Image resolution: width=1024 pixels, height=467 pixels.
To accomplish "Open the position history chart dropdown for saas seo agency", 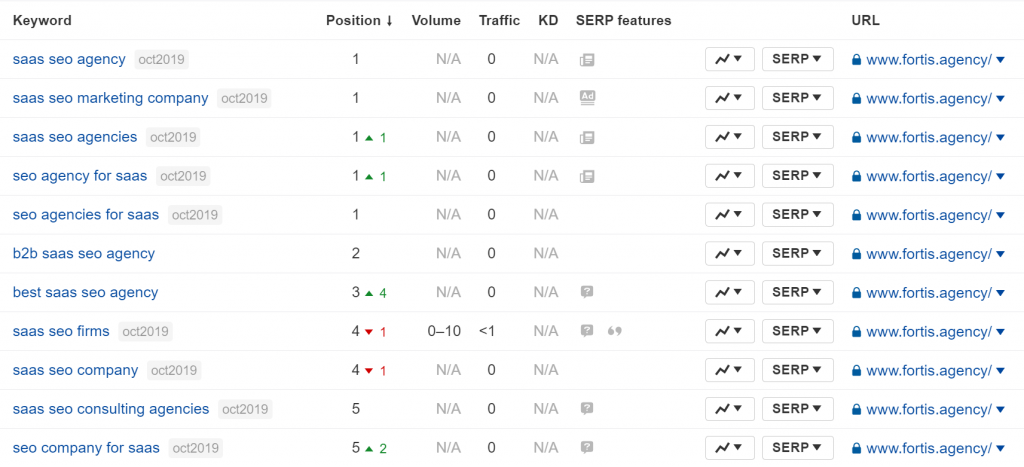I will (729, 59).
